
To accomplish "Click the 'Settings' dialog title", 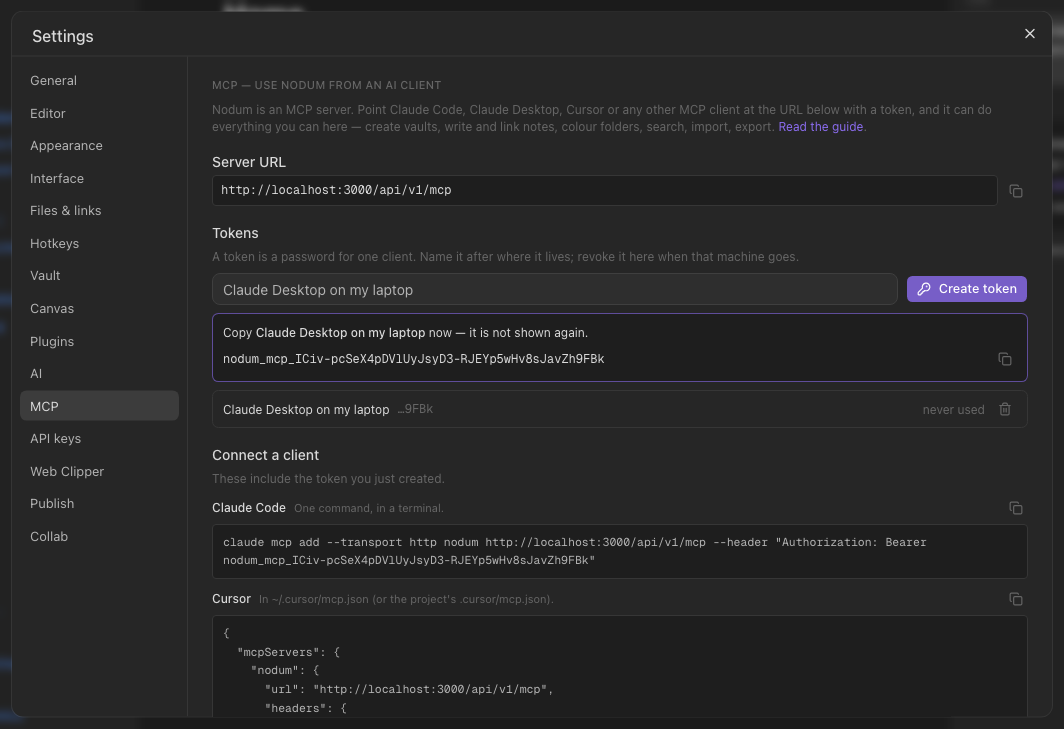I will [x=62, y=37].
